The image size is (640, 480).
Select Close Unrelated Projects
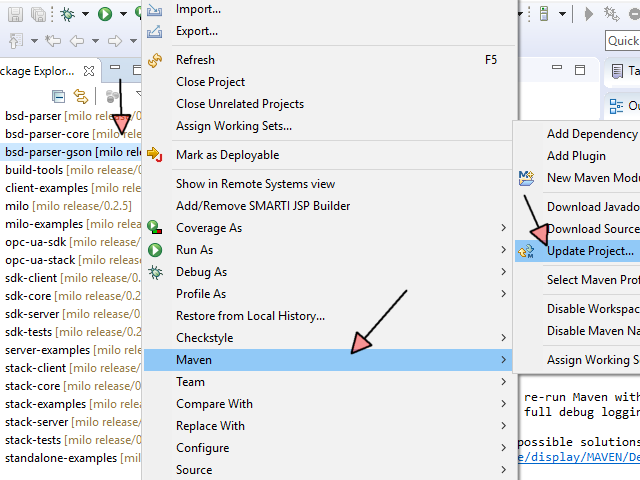[240, 104]
